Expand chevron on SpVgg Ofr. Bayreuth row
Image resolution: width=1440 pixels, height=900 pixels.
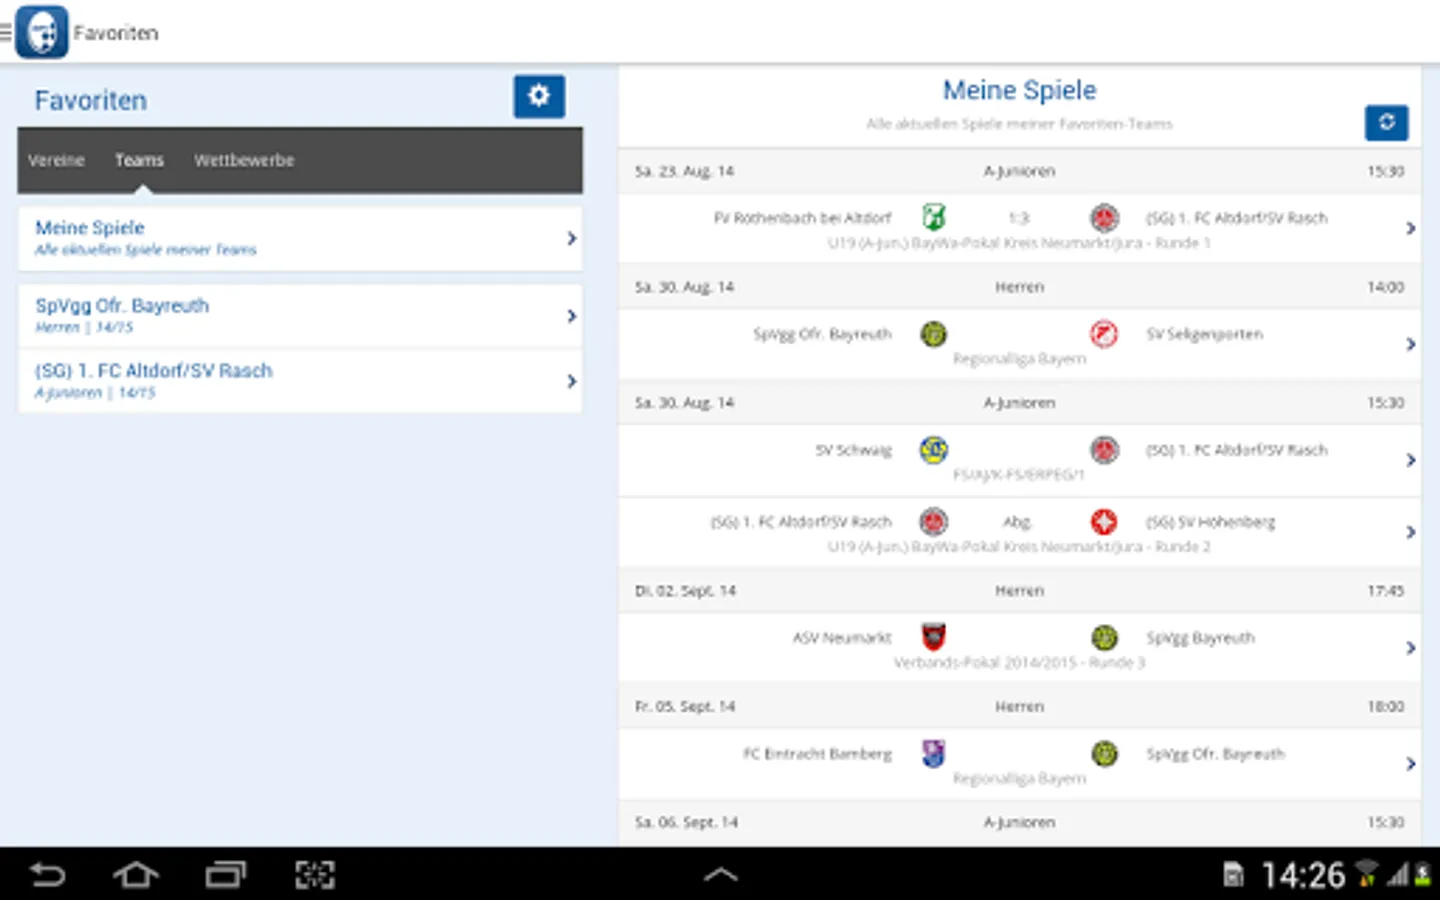tap(571, 316)
